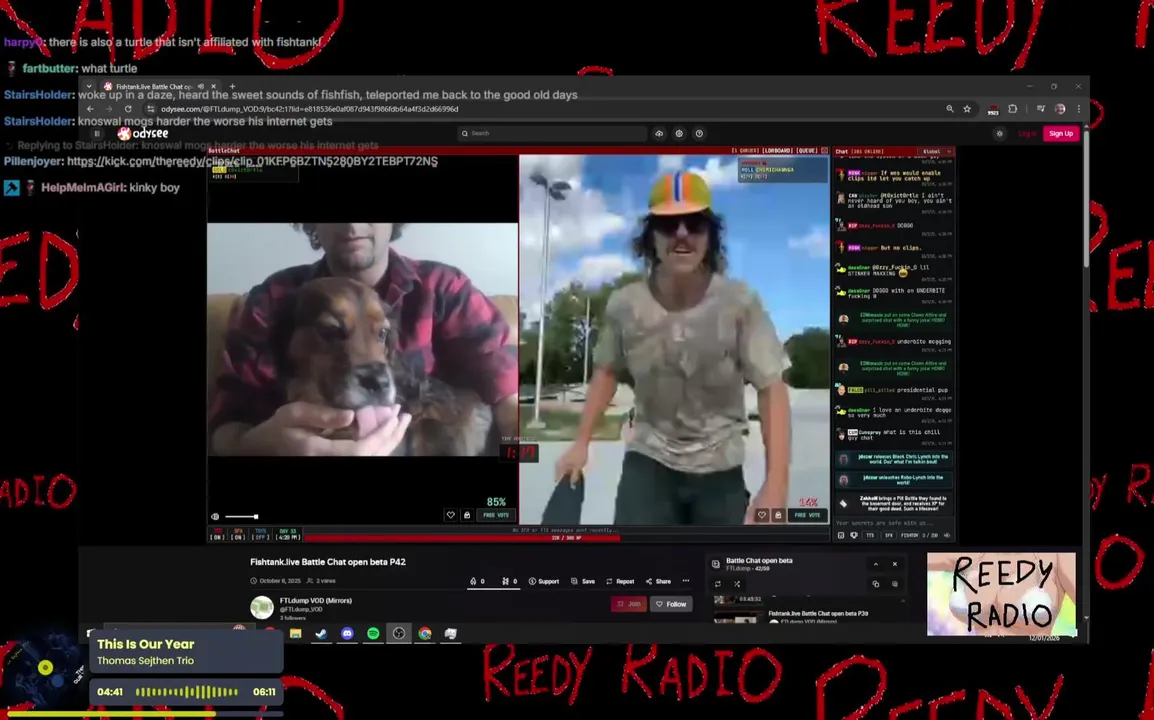1154x720 pixels.
Task: Open the FTLdump VOD (Mirrors) channel link
Action: [x=316, y=601]
